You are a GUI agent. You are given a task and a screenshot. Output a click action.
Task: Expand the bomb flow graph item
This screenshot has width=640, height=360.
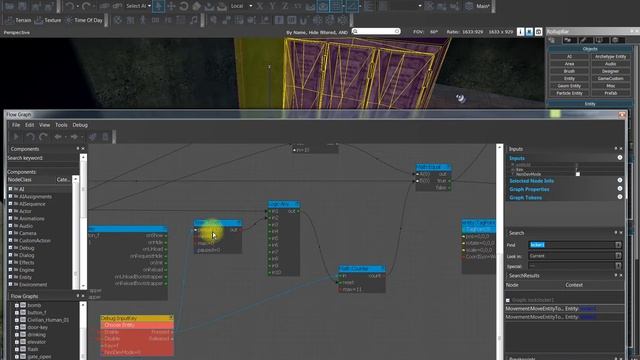click(17, 305)
